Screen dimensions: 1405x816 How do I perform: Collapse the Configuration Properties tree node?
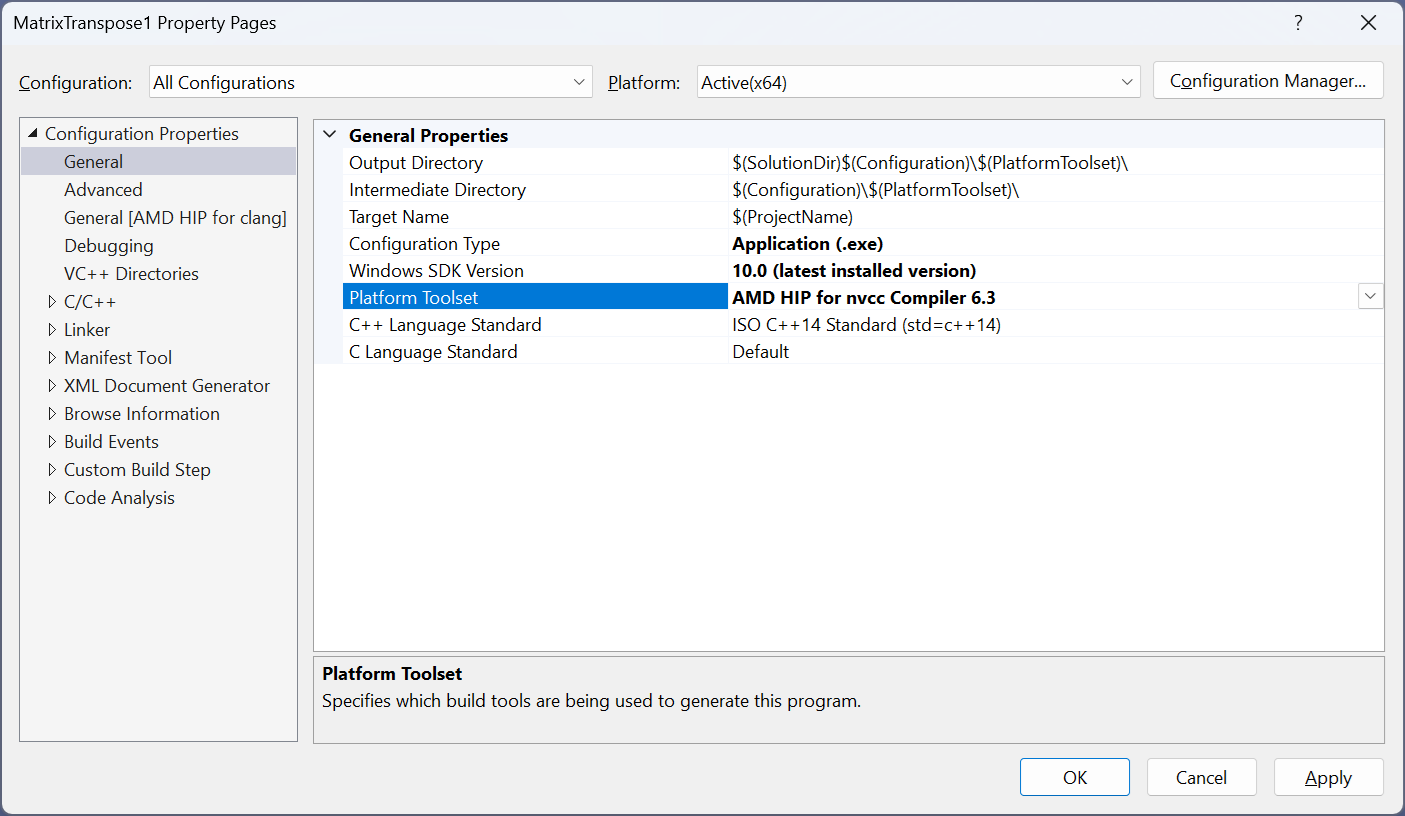[33, 134]
